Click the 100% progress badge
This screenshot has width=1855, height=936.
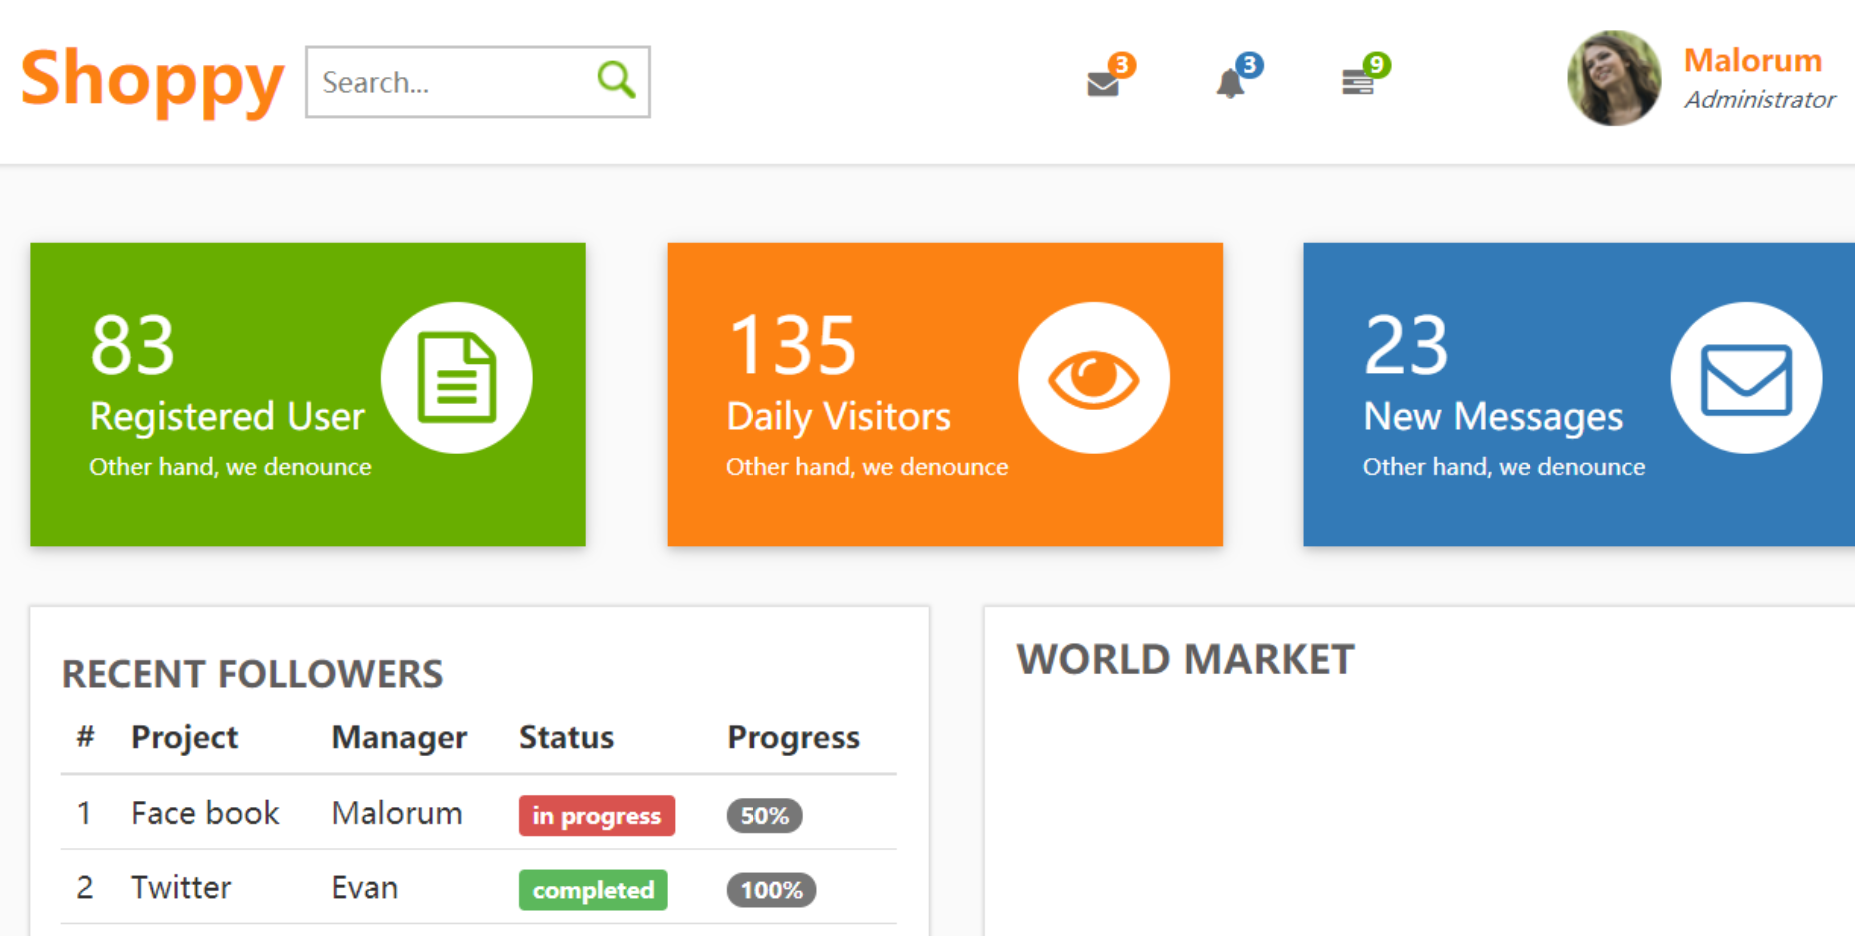771,890
